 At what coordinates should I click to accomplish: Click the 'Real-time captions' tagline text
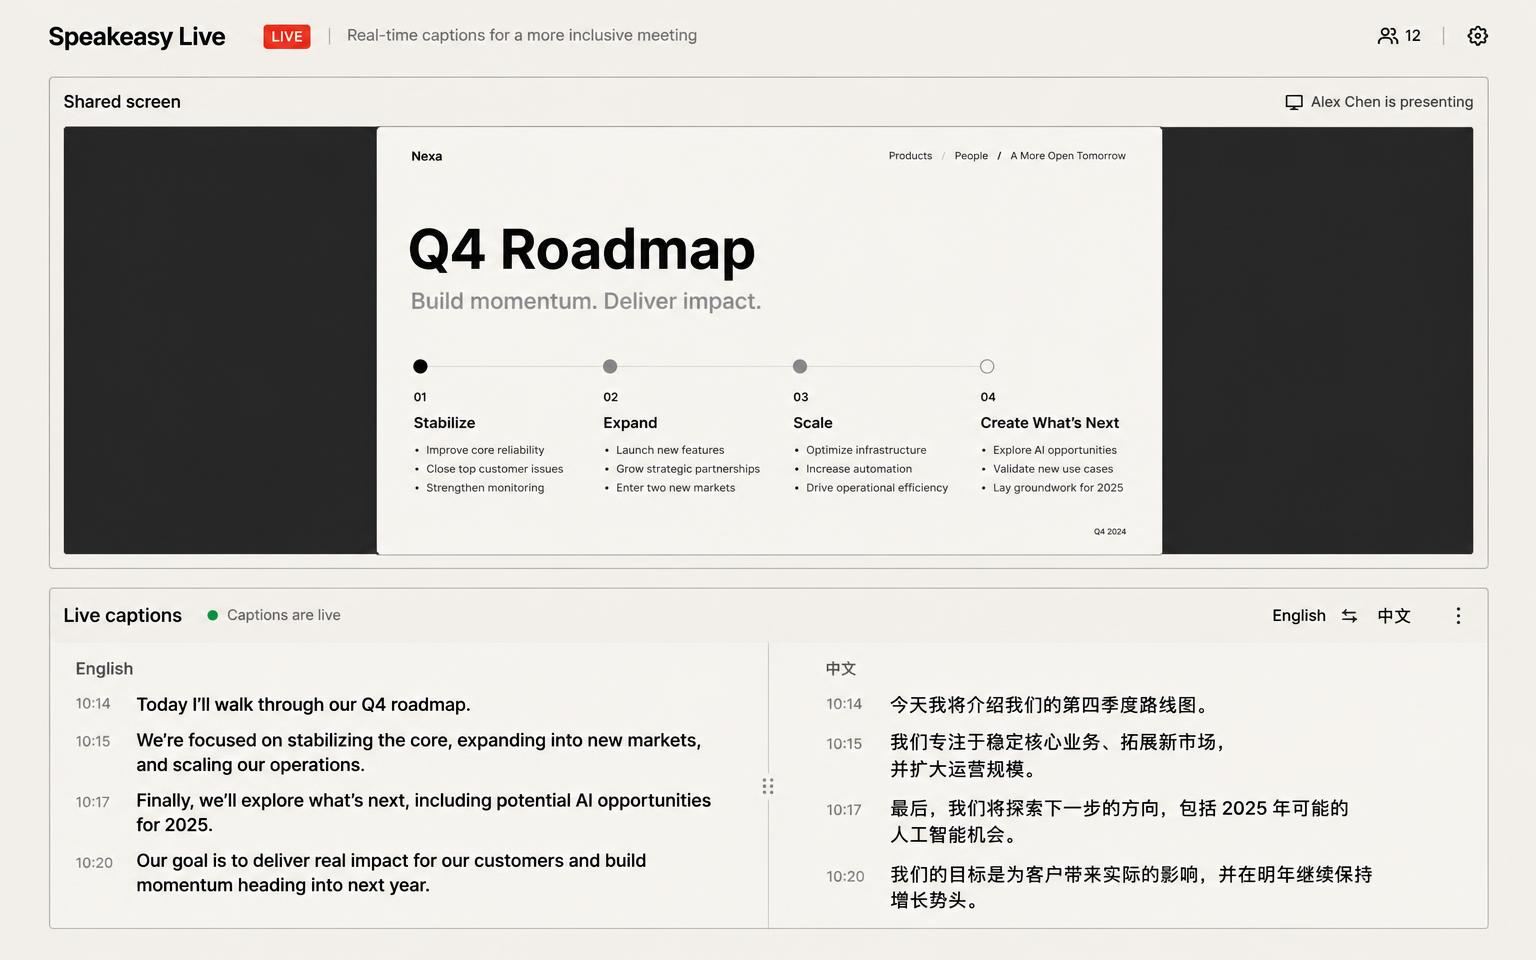pos(522,35)
